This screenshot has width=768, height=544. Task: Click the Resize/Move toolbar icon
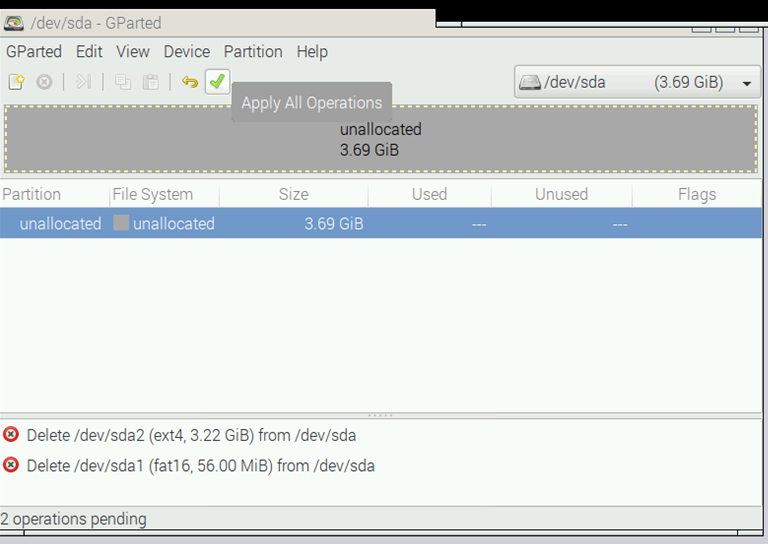pyautogui.click(x=83, y=82)
